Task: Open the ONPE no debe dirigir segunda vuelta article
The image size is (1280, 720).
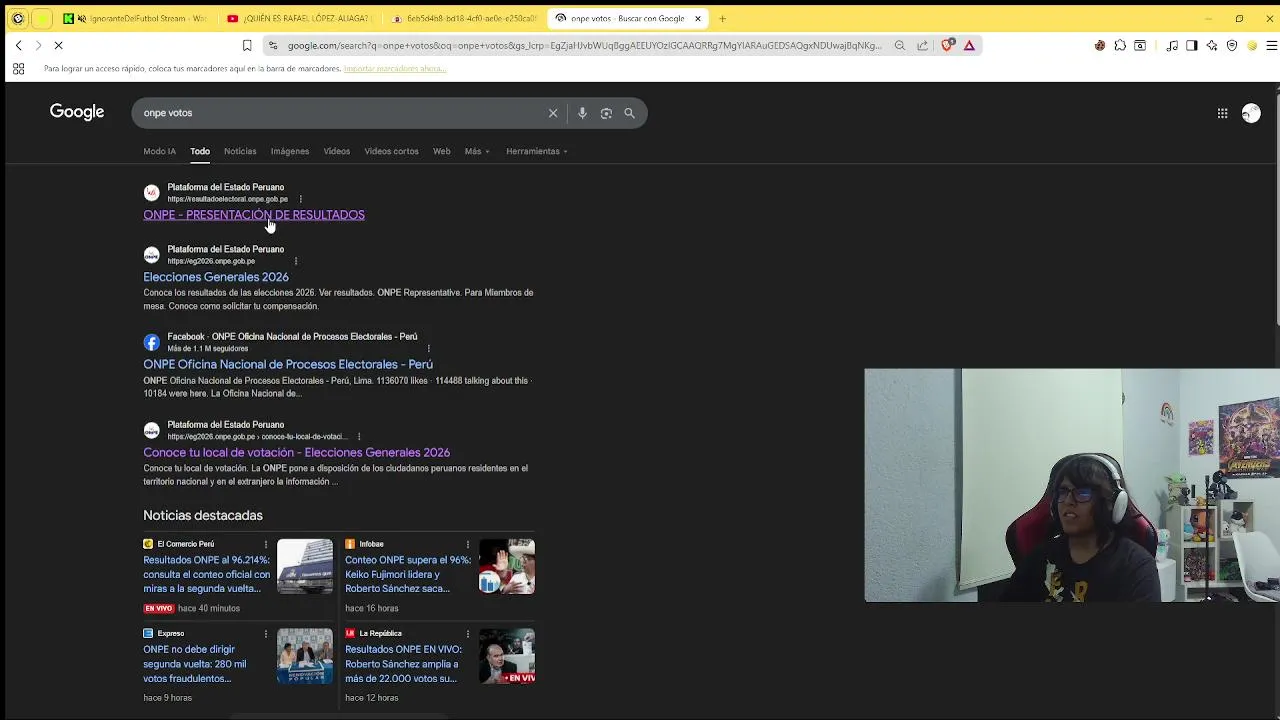Action: (195, 664)
